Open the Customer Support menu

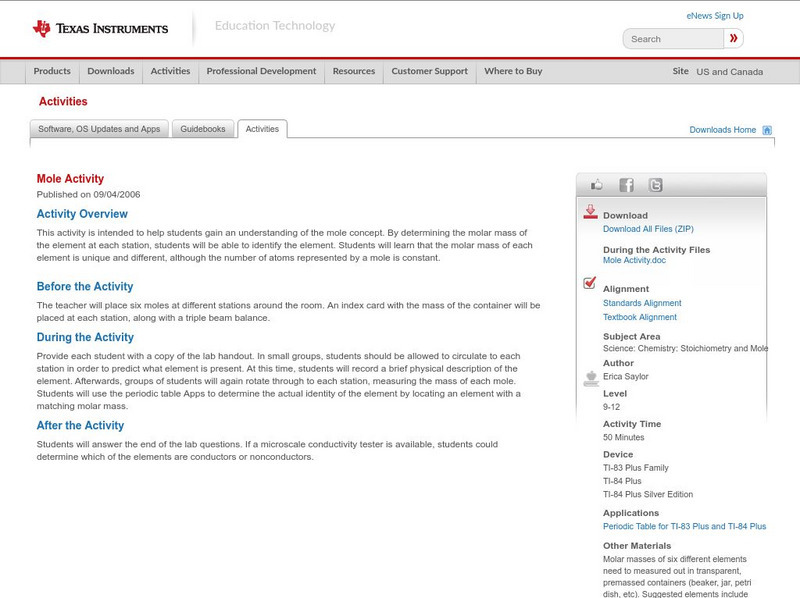point(430,71)
